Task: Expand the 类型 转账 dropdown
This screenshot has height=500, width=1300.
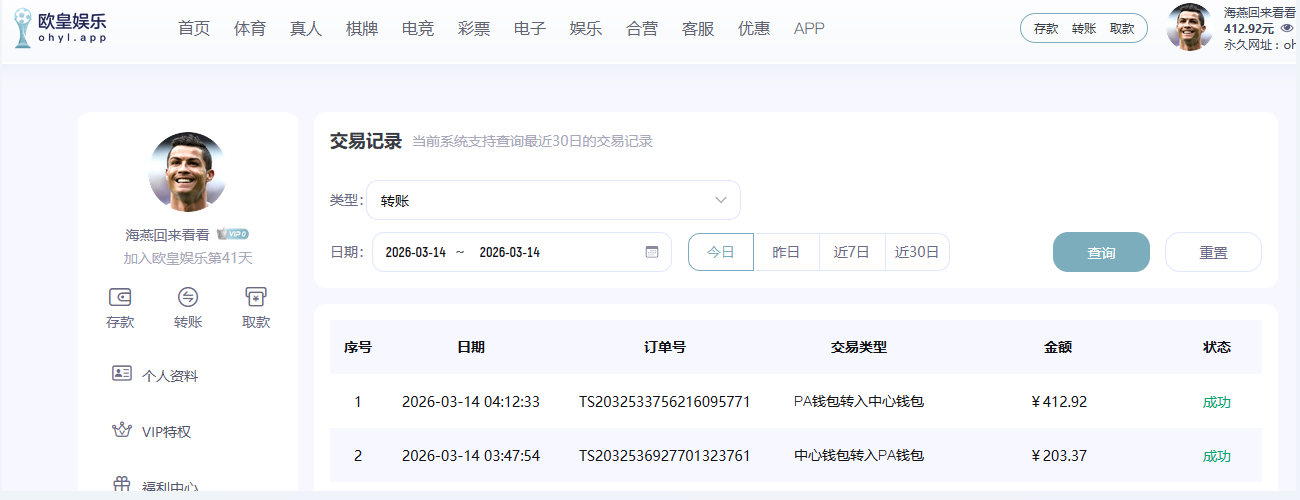Action: click(553, 200)
